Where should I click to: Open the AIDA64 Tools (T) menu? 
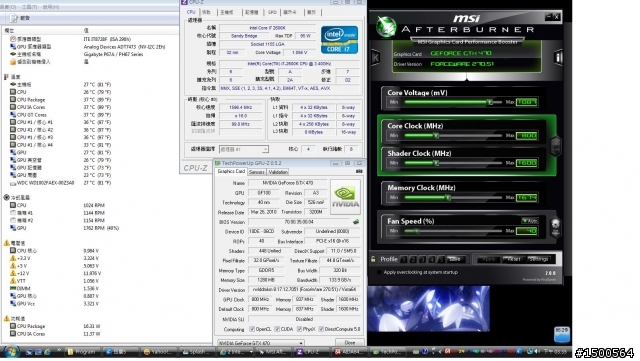point(29,7)
